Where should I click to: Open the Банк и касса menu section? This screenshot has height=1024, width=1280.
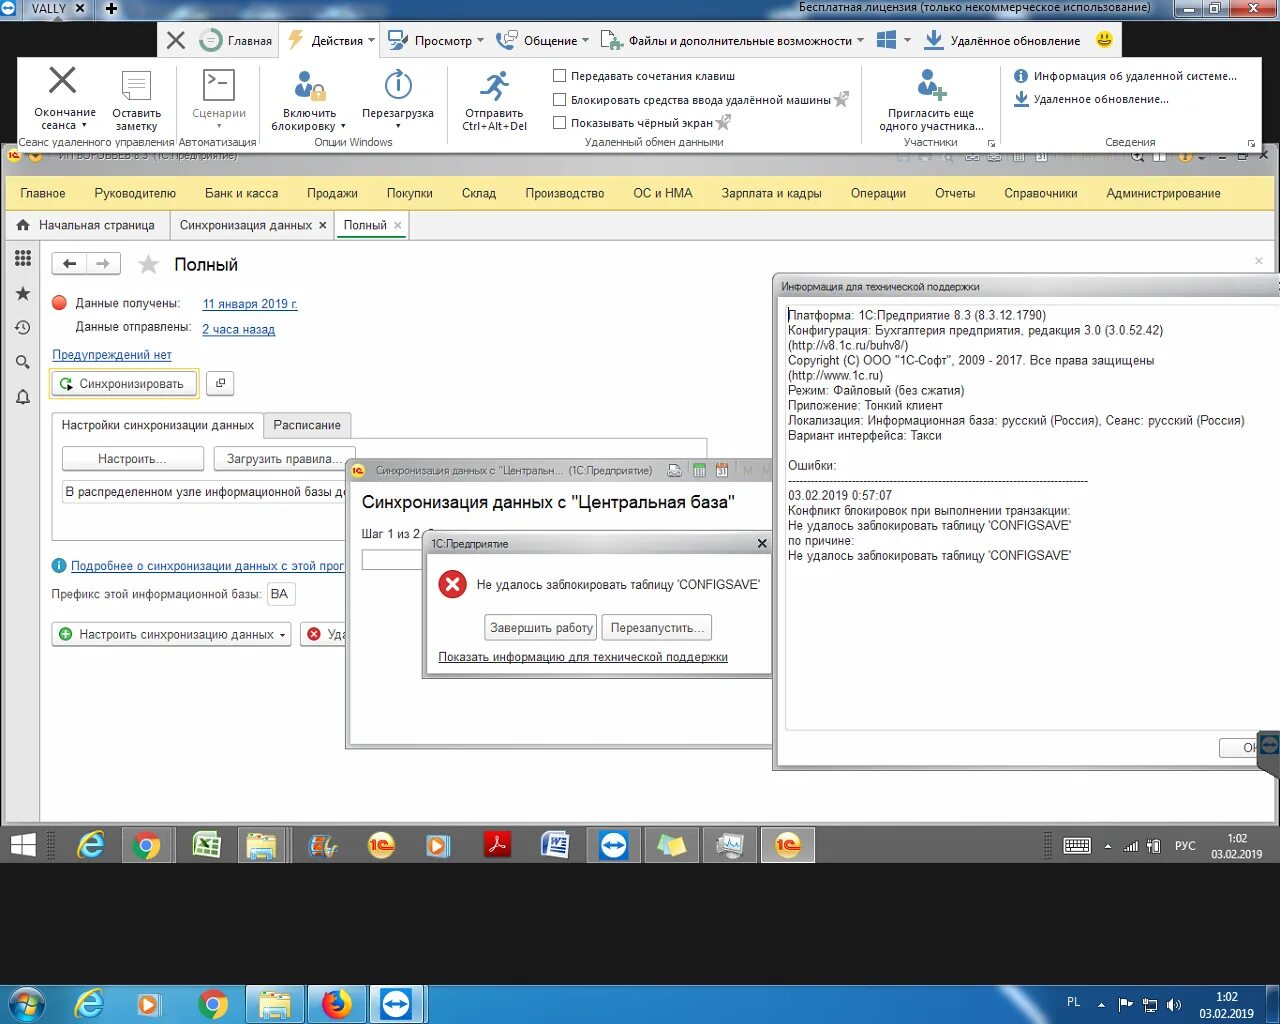click(x=241, y=193)
